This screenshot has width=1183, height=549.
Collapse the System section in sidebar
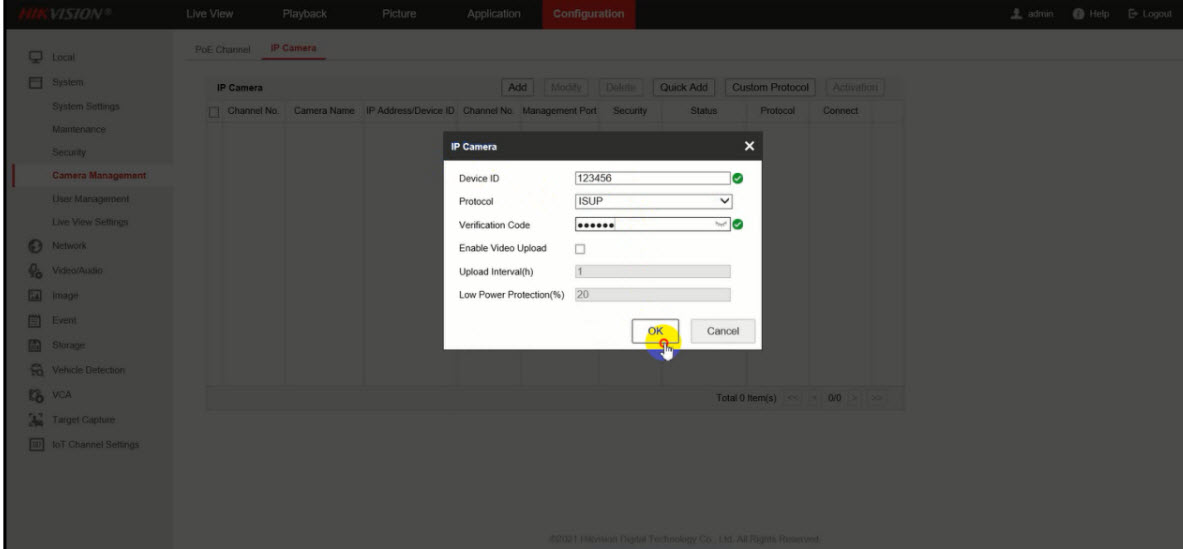(67, 81)
